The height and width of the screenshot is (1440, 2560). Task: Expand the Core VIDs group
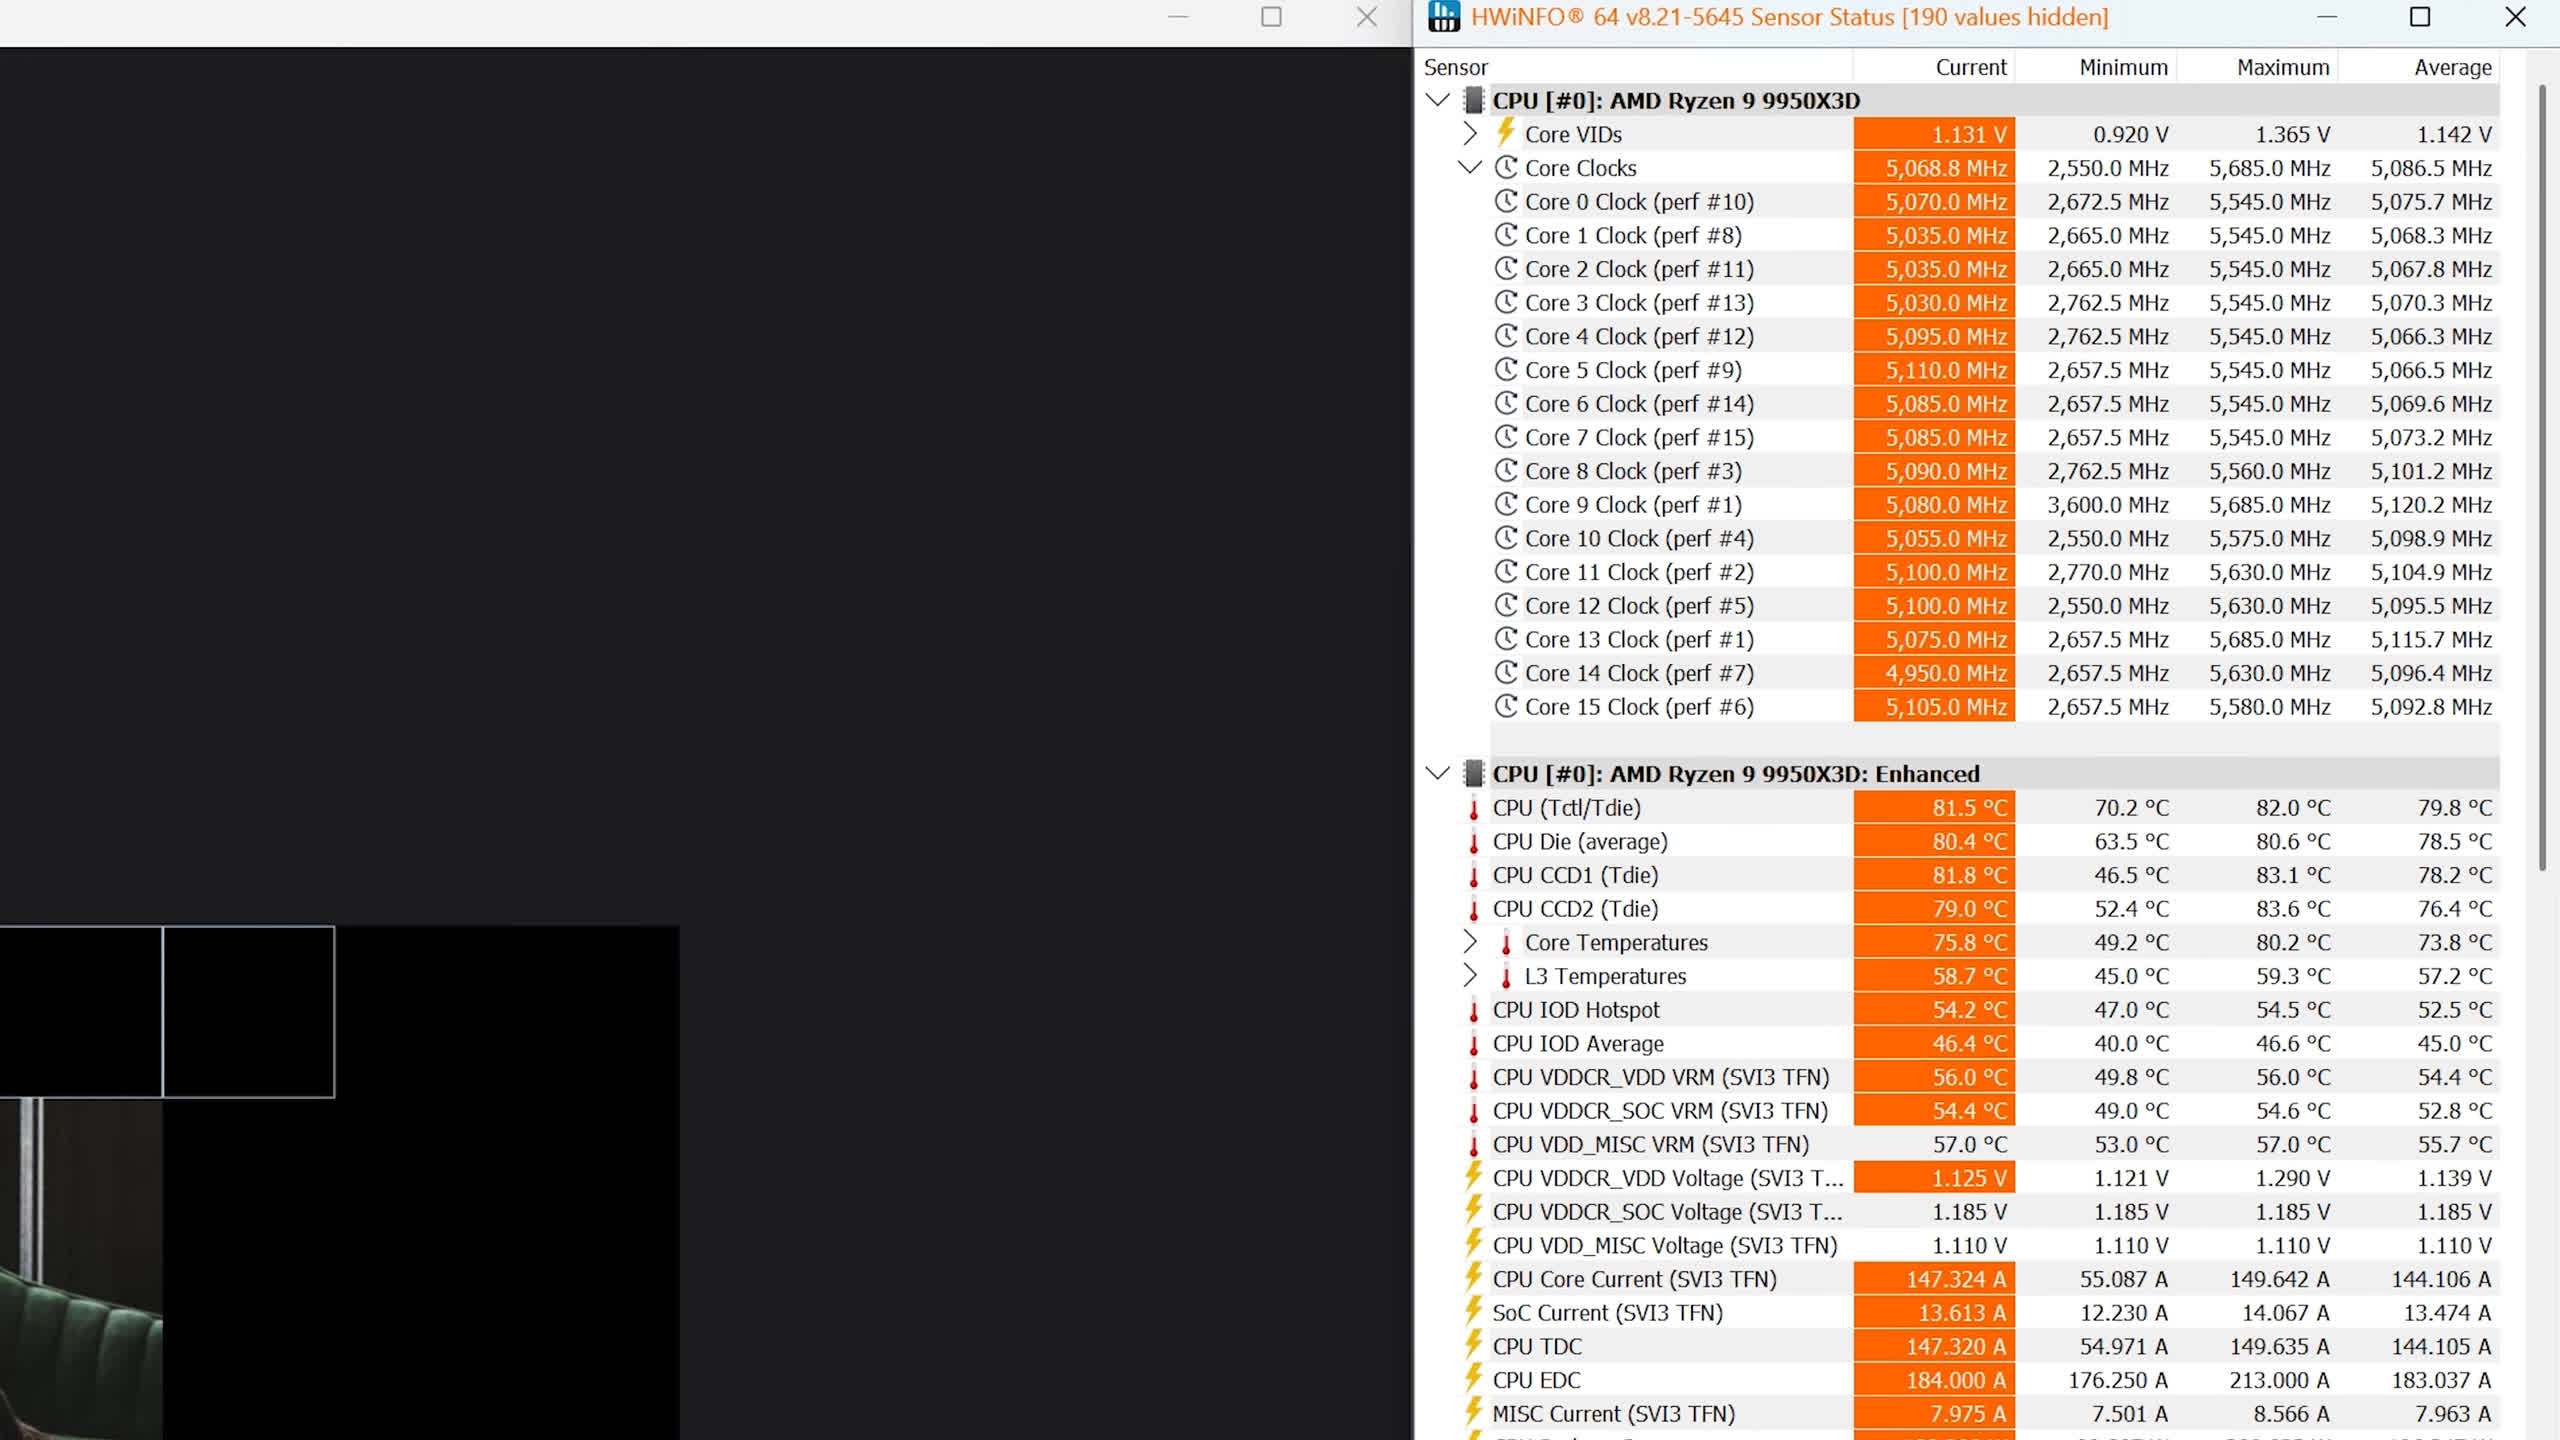[1469, 133]
